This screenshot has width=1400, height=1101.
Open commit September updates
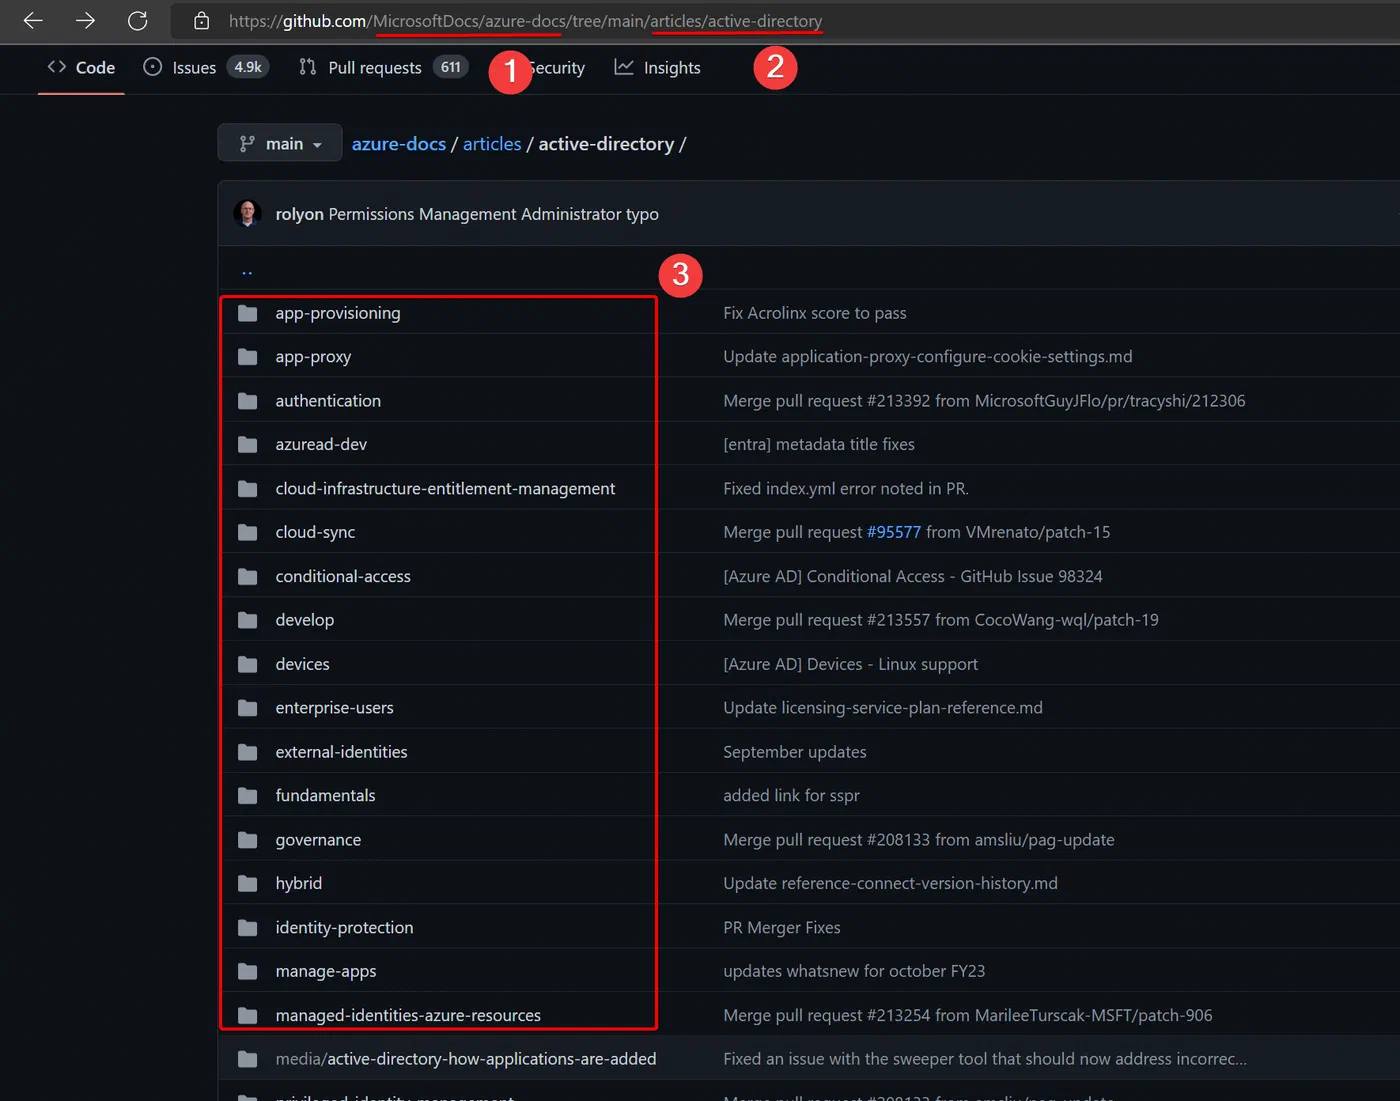pyautogui.click(x=795, y=752)
